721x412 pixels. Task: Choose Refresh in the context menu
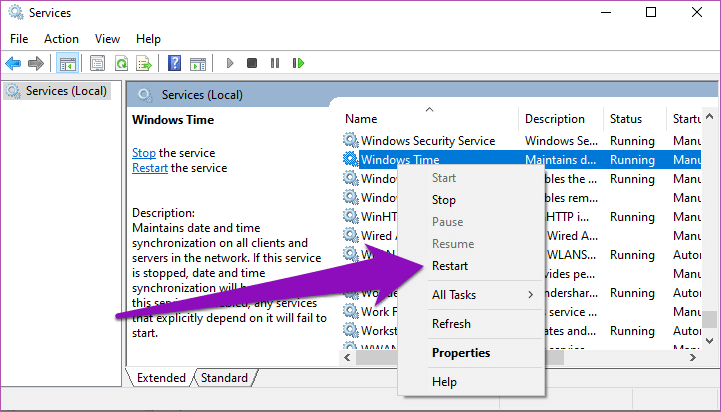coord(471,324)
